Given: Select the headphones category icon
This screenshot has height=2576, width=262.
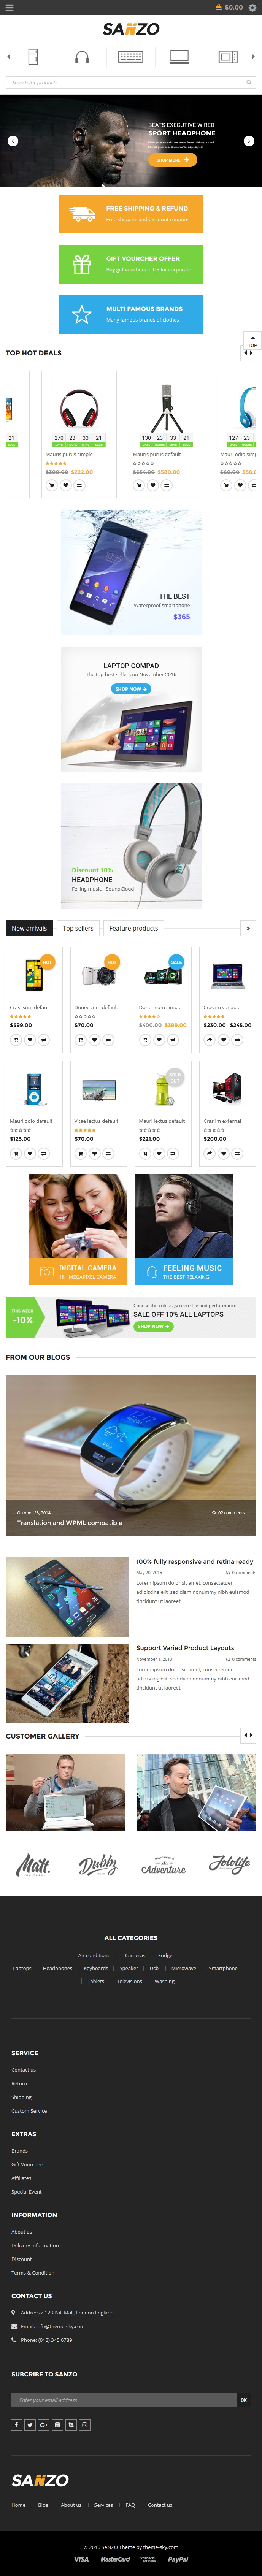Looking at the screenshot, I should pyautogui.click(x=82, y=57).
